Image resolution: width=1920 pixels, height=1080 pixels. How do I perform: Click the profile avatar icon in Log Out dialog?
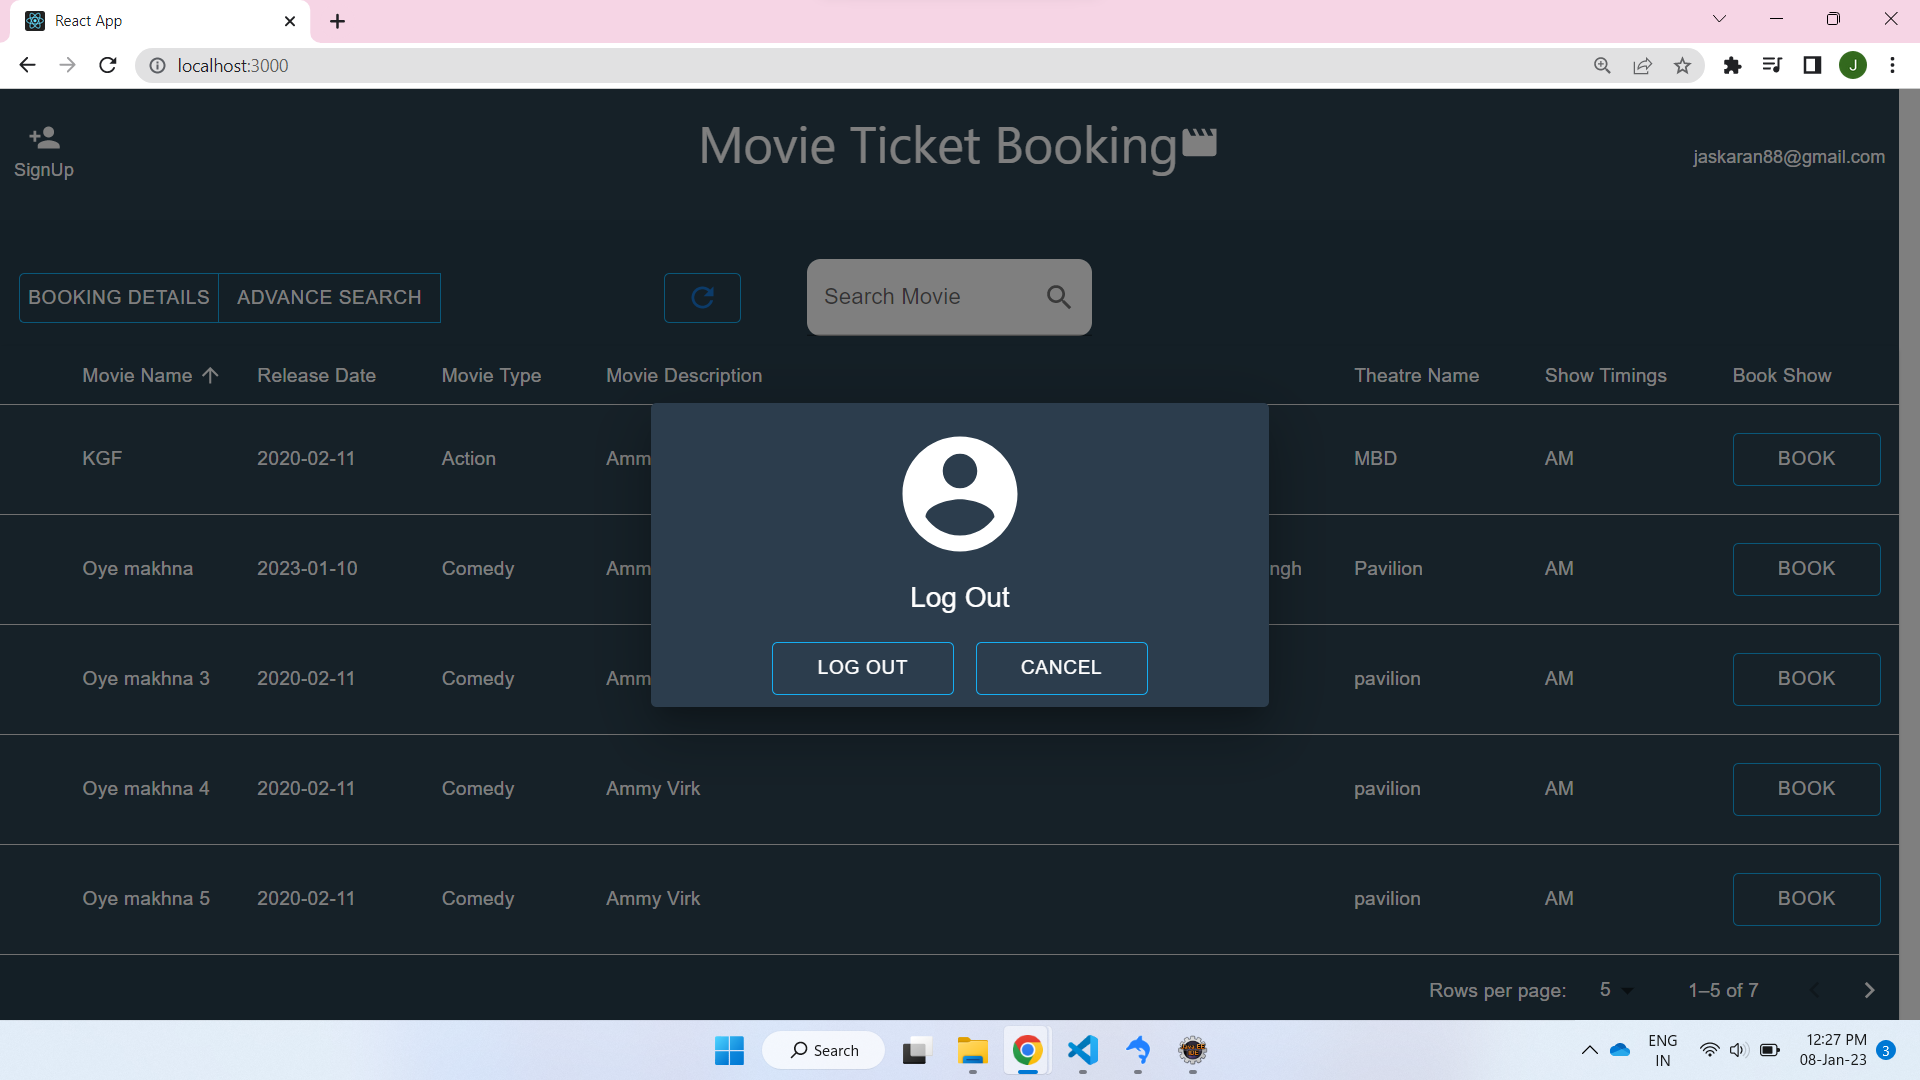[x=959, y=493]
